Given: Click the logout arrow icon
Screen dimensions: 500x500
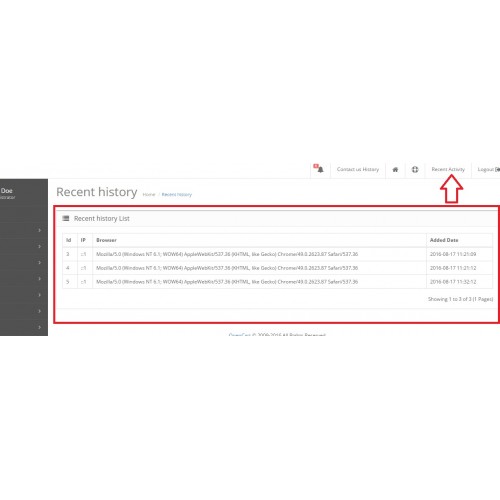Looking at the screenshot, I should (498, 170).
